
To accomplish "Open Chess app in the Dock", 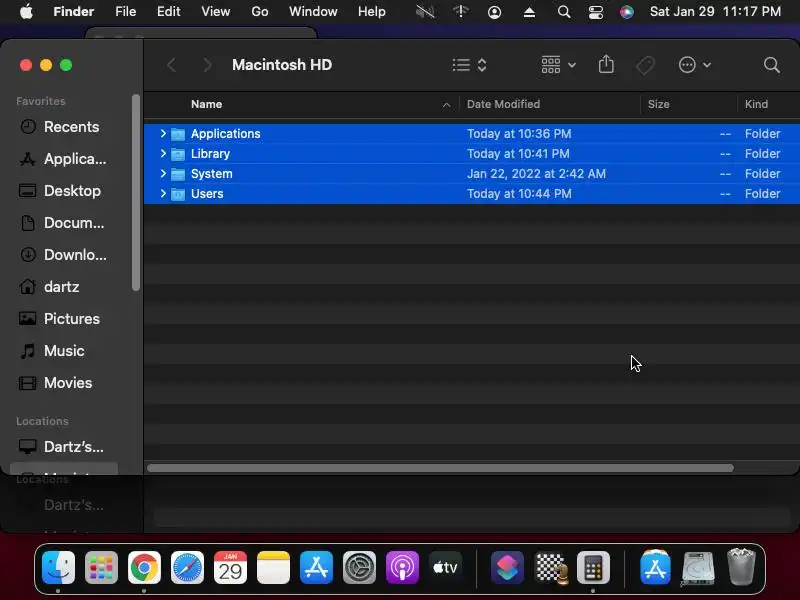I will [x=551, y=567].
